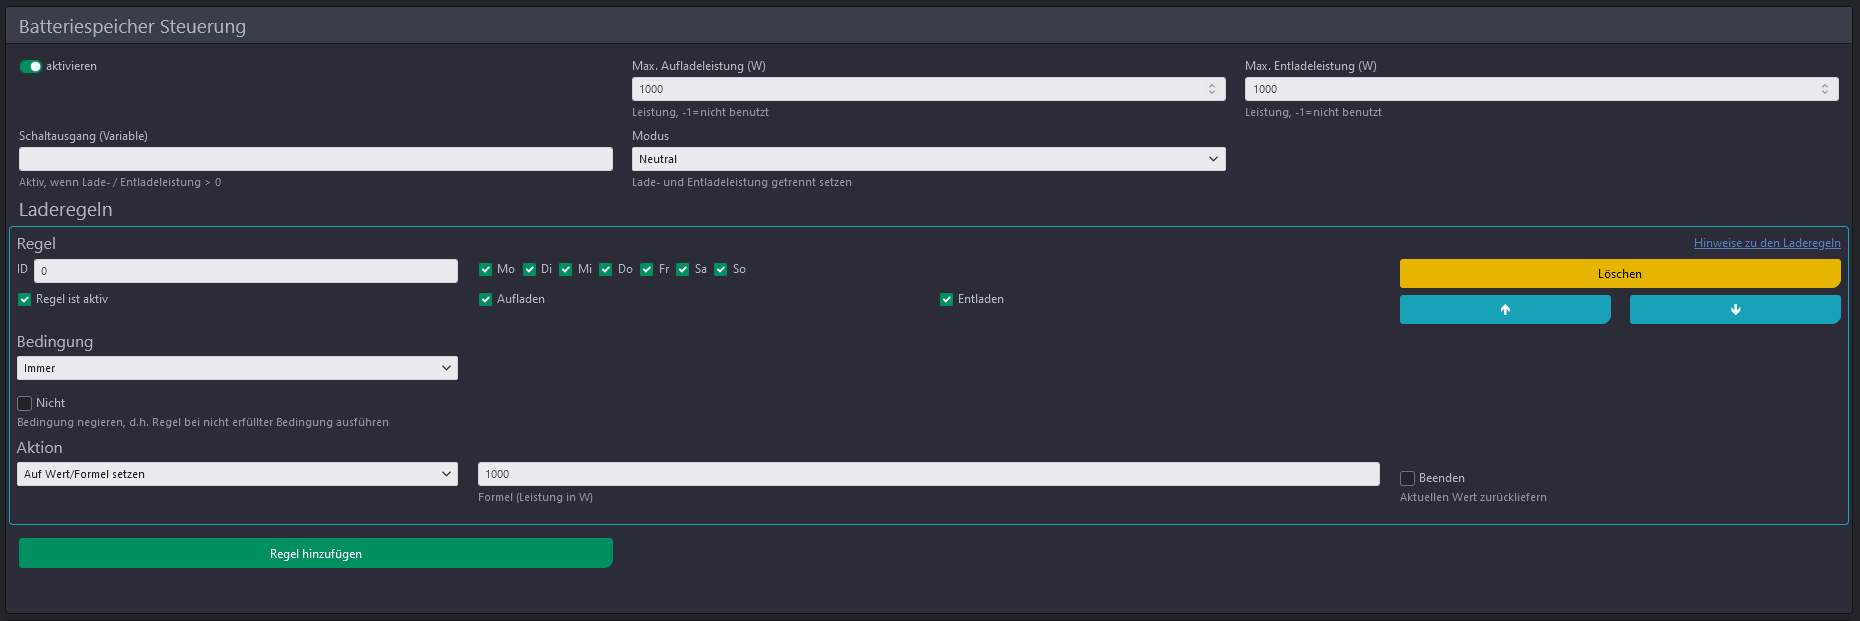
Task: Toggle the 'aktivieren' switch off
Action: point(31,66)
